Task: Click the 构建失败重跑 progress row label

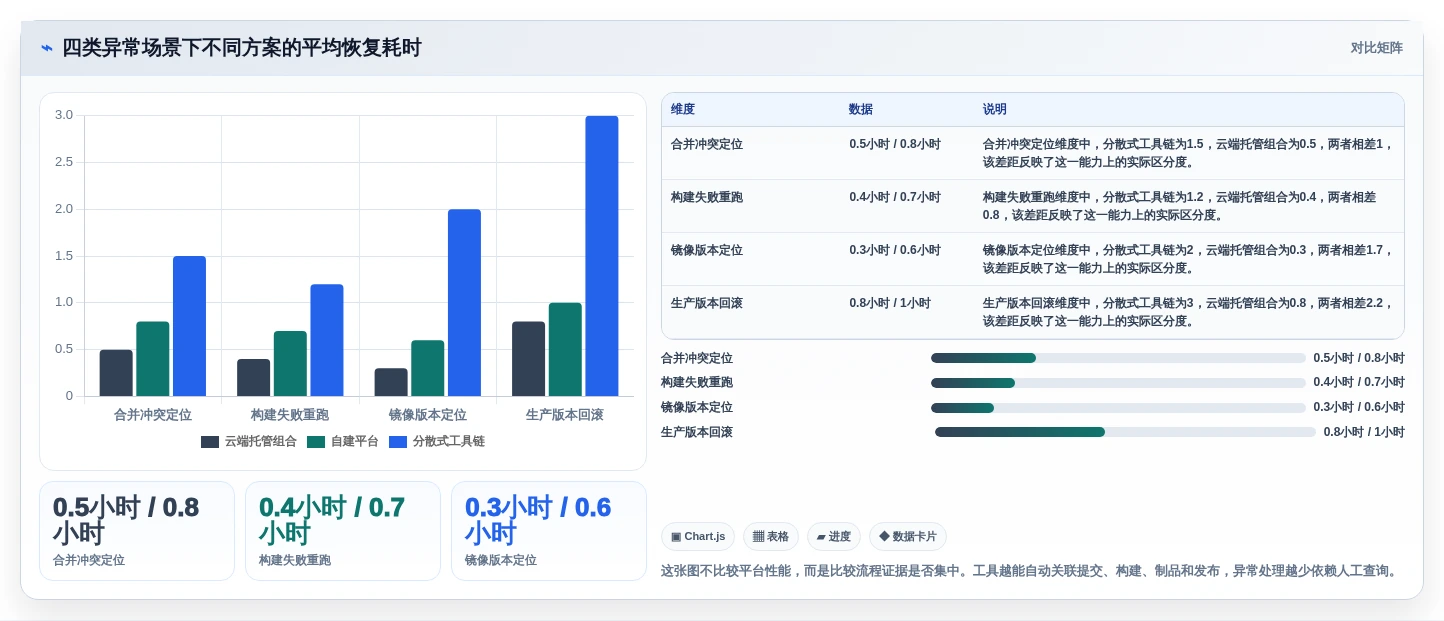Action: point(697,383)
